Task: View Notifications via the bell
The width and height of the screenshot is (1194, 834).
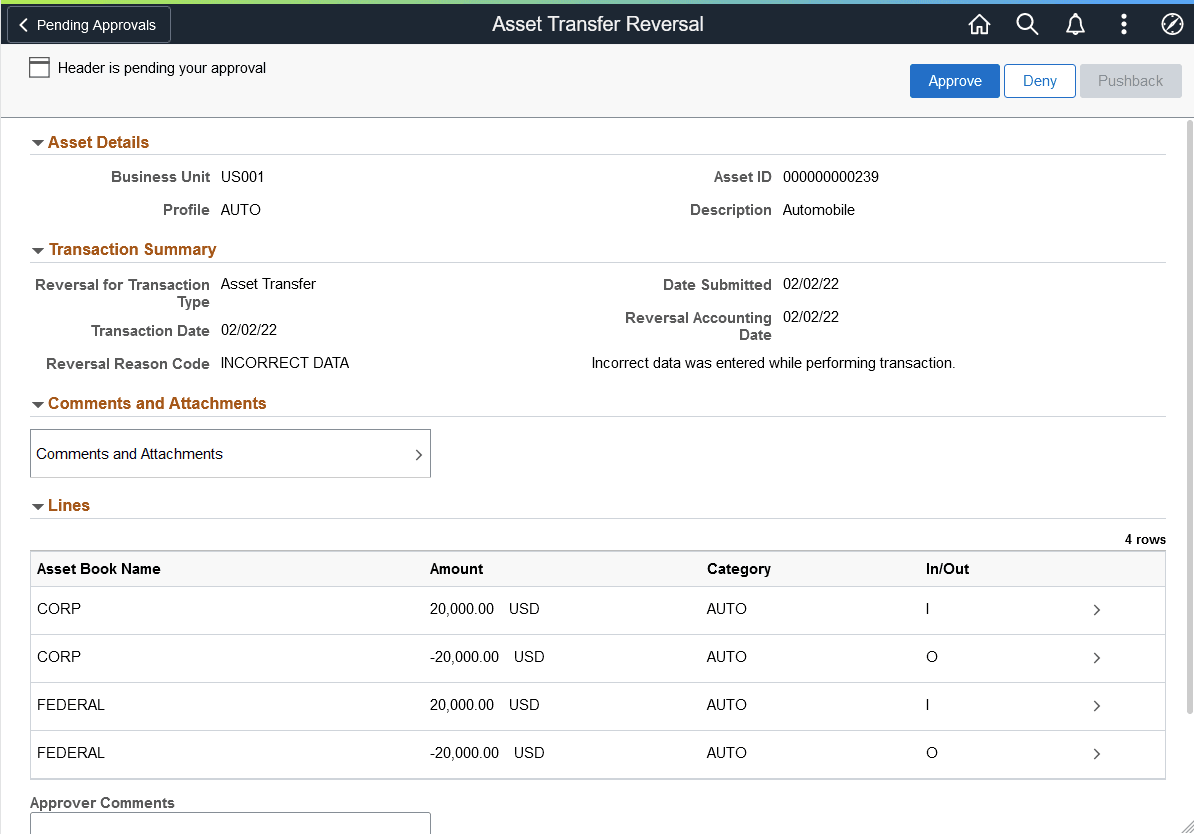Action: (x=1075, y=23)
